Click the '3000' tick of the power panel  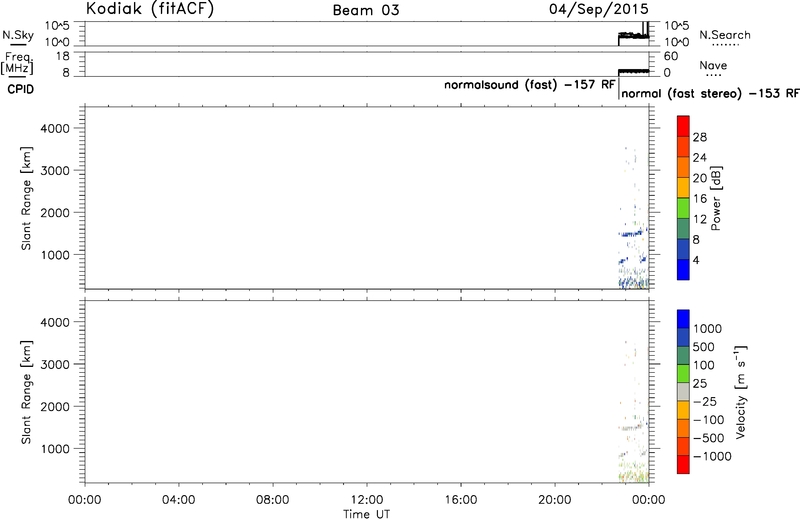click(55, 170)
